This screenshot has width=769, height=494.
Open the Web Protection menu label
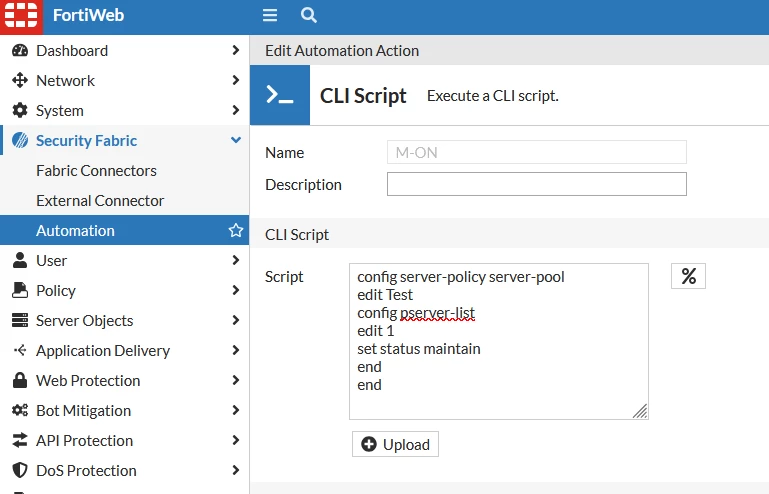[x=88, y=381]
